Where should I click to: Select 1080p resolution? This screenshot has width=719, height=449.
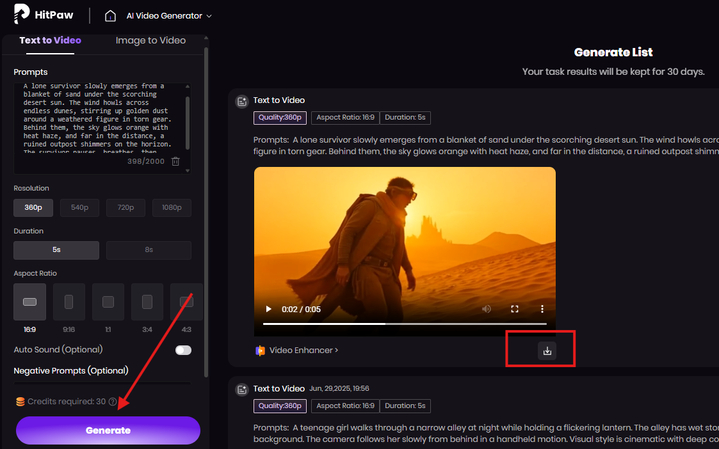click(x=171, y=208)
